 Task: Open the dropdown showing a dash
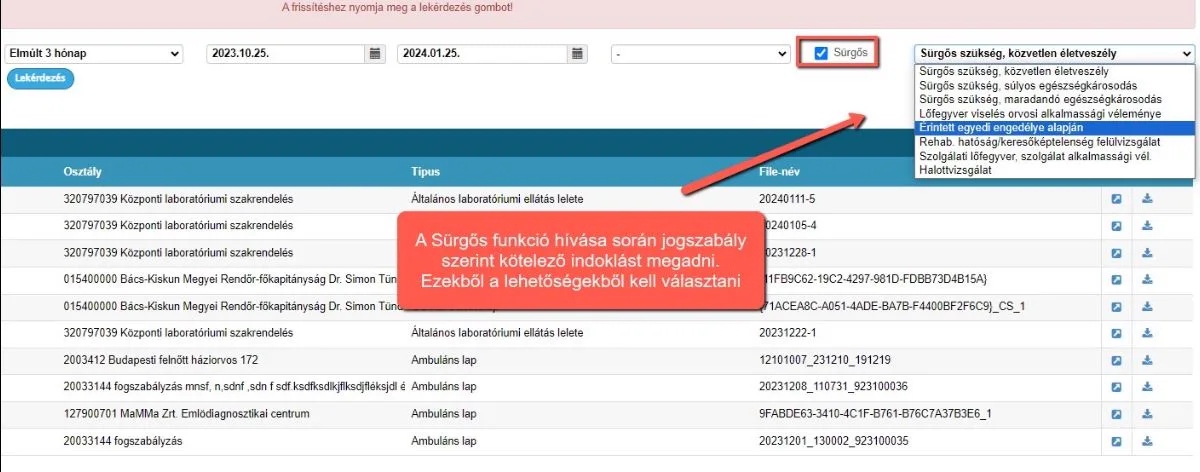click(701, 53)
